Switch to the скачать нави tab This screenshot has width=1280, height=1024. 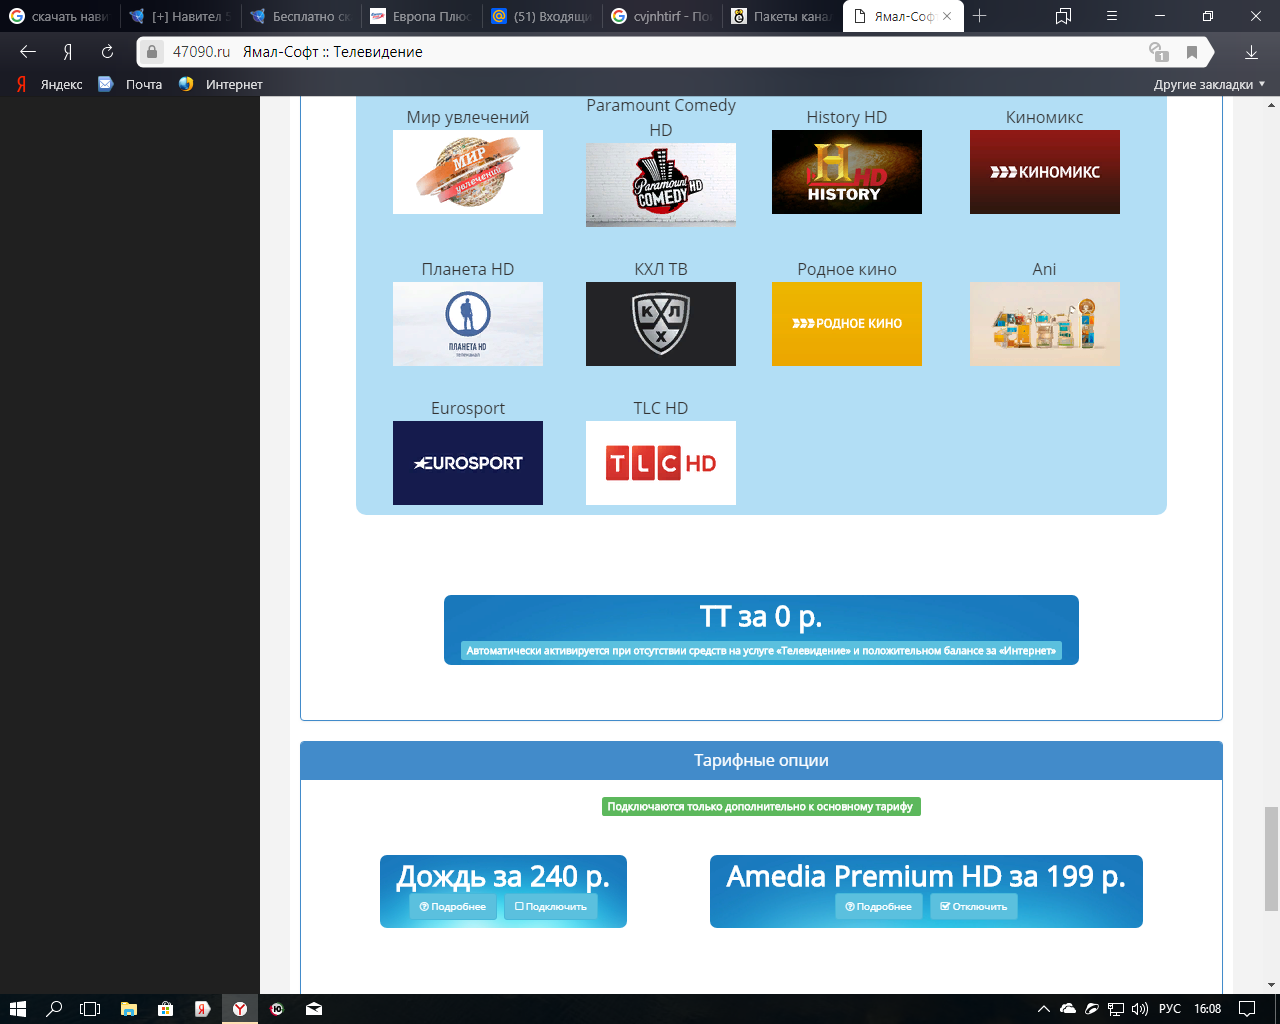(60, 16)
